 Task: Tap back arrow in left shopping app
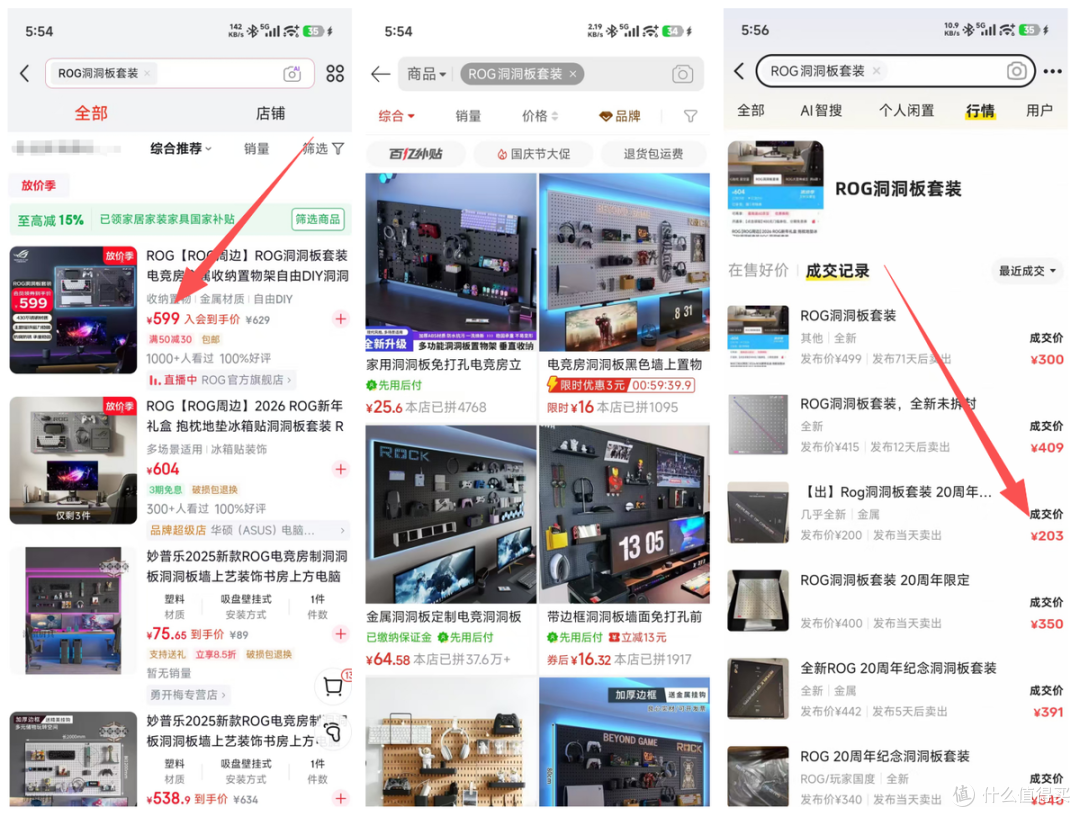coord(25,74)
